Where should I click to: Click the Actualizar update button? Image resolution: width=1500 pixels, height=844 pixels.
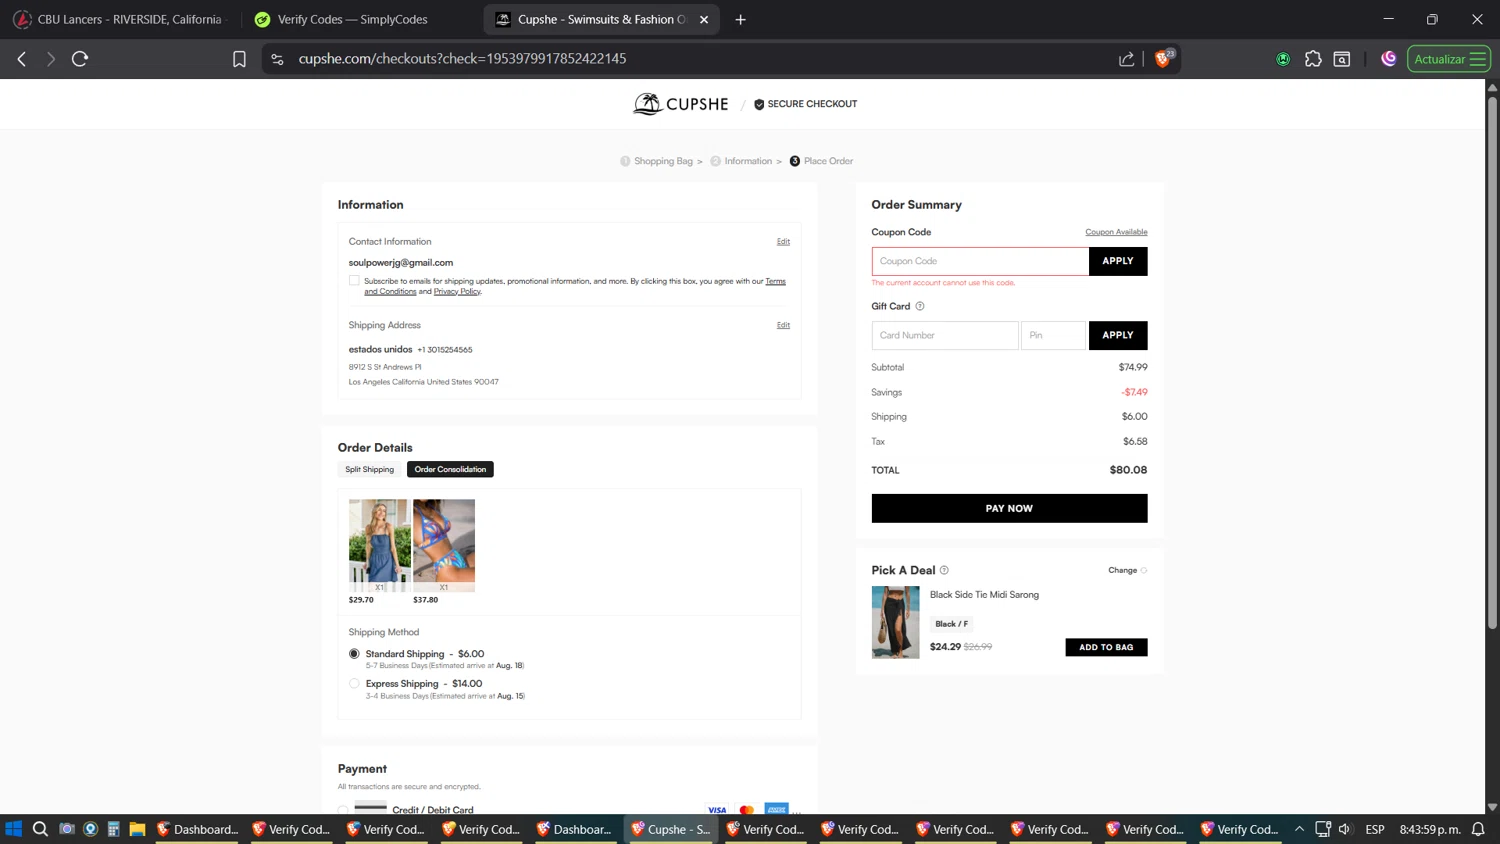[1448, 59]
